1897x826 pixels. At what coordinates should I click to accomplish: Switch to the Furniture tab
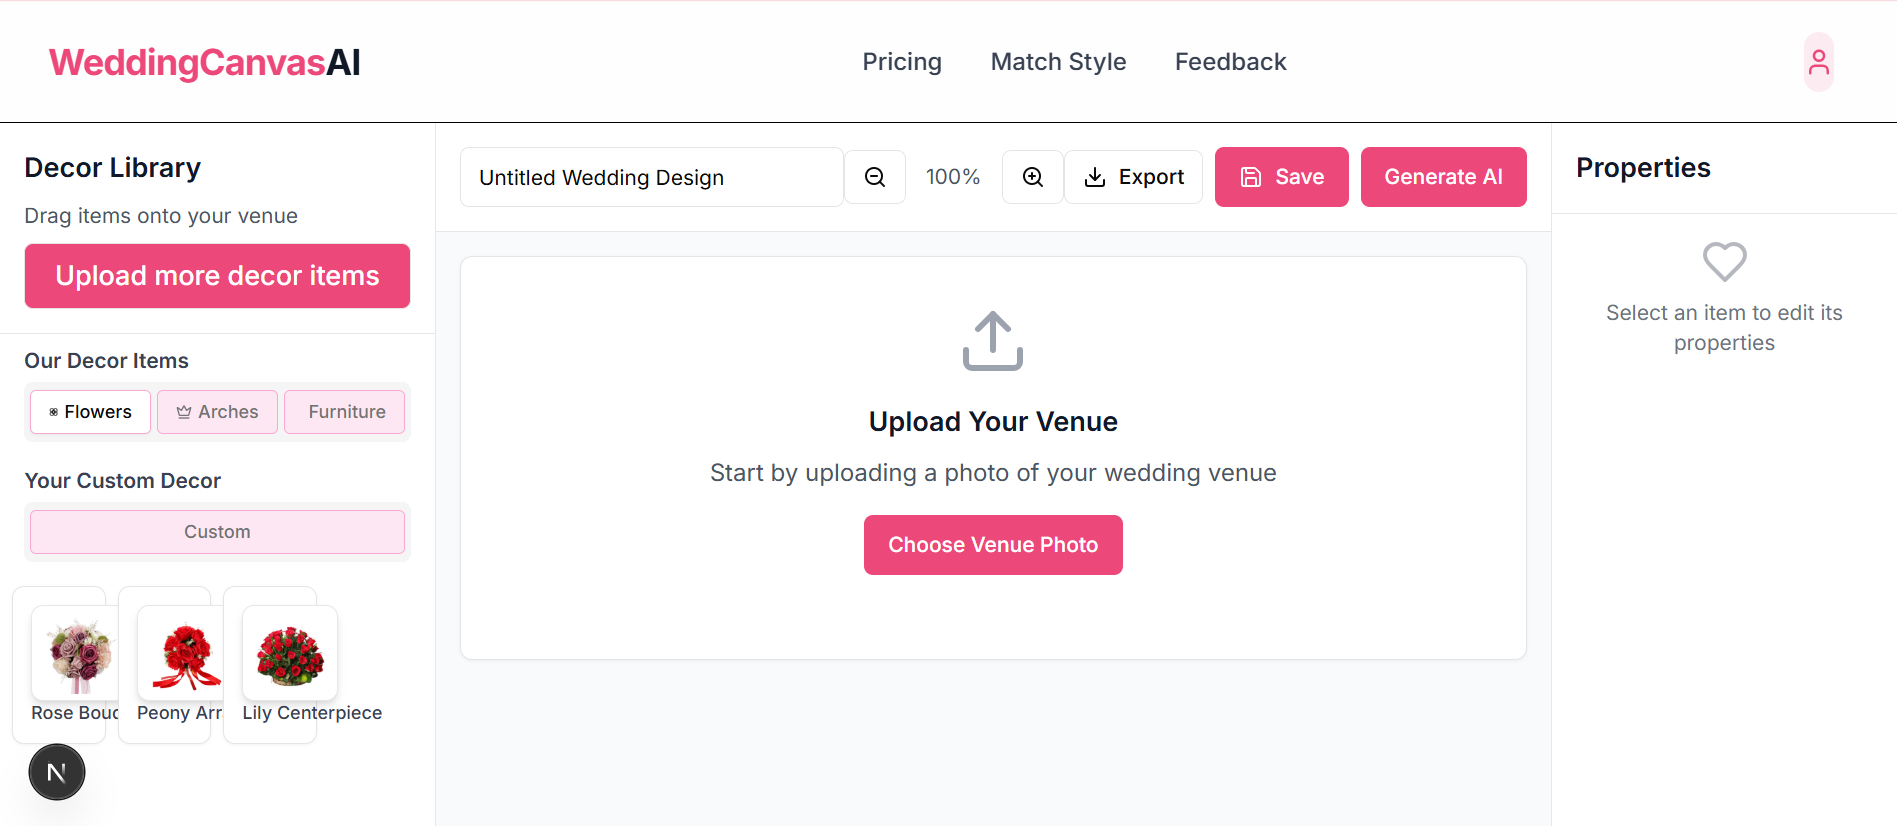point(345,412)
